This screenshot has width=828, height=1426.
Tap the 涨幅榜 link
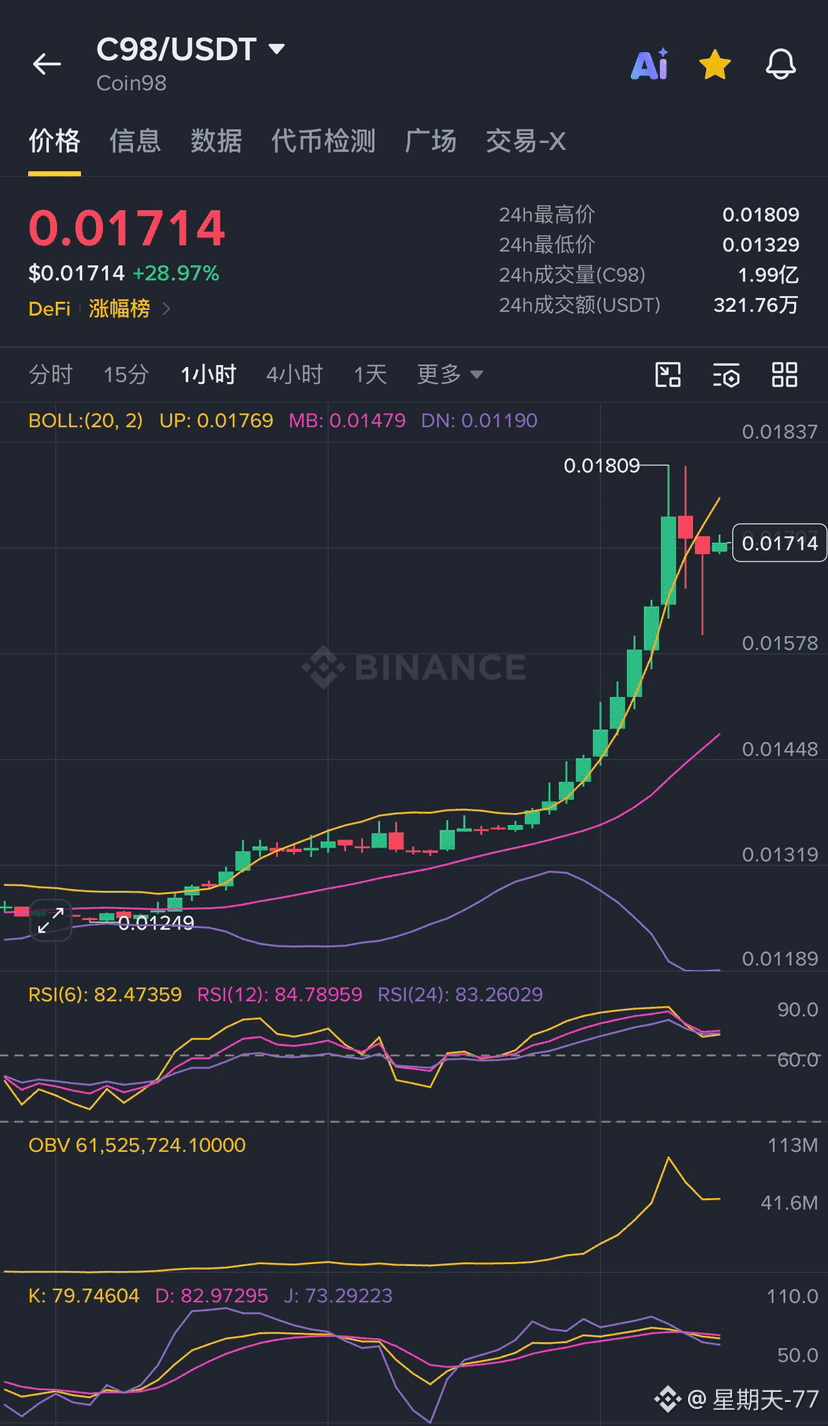pyautogui.click(x=119, y=309)
